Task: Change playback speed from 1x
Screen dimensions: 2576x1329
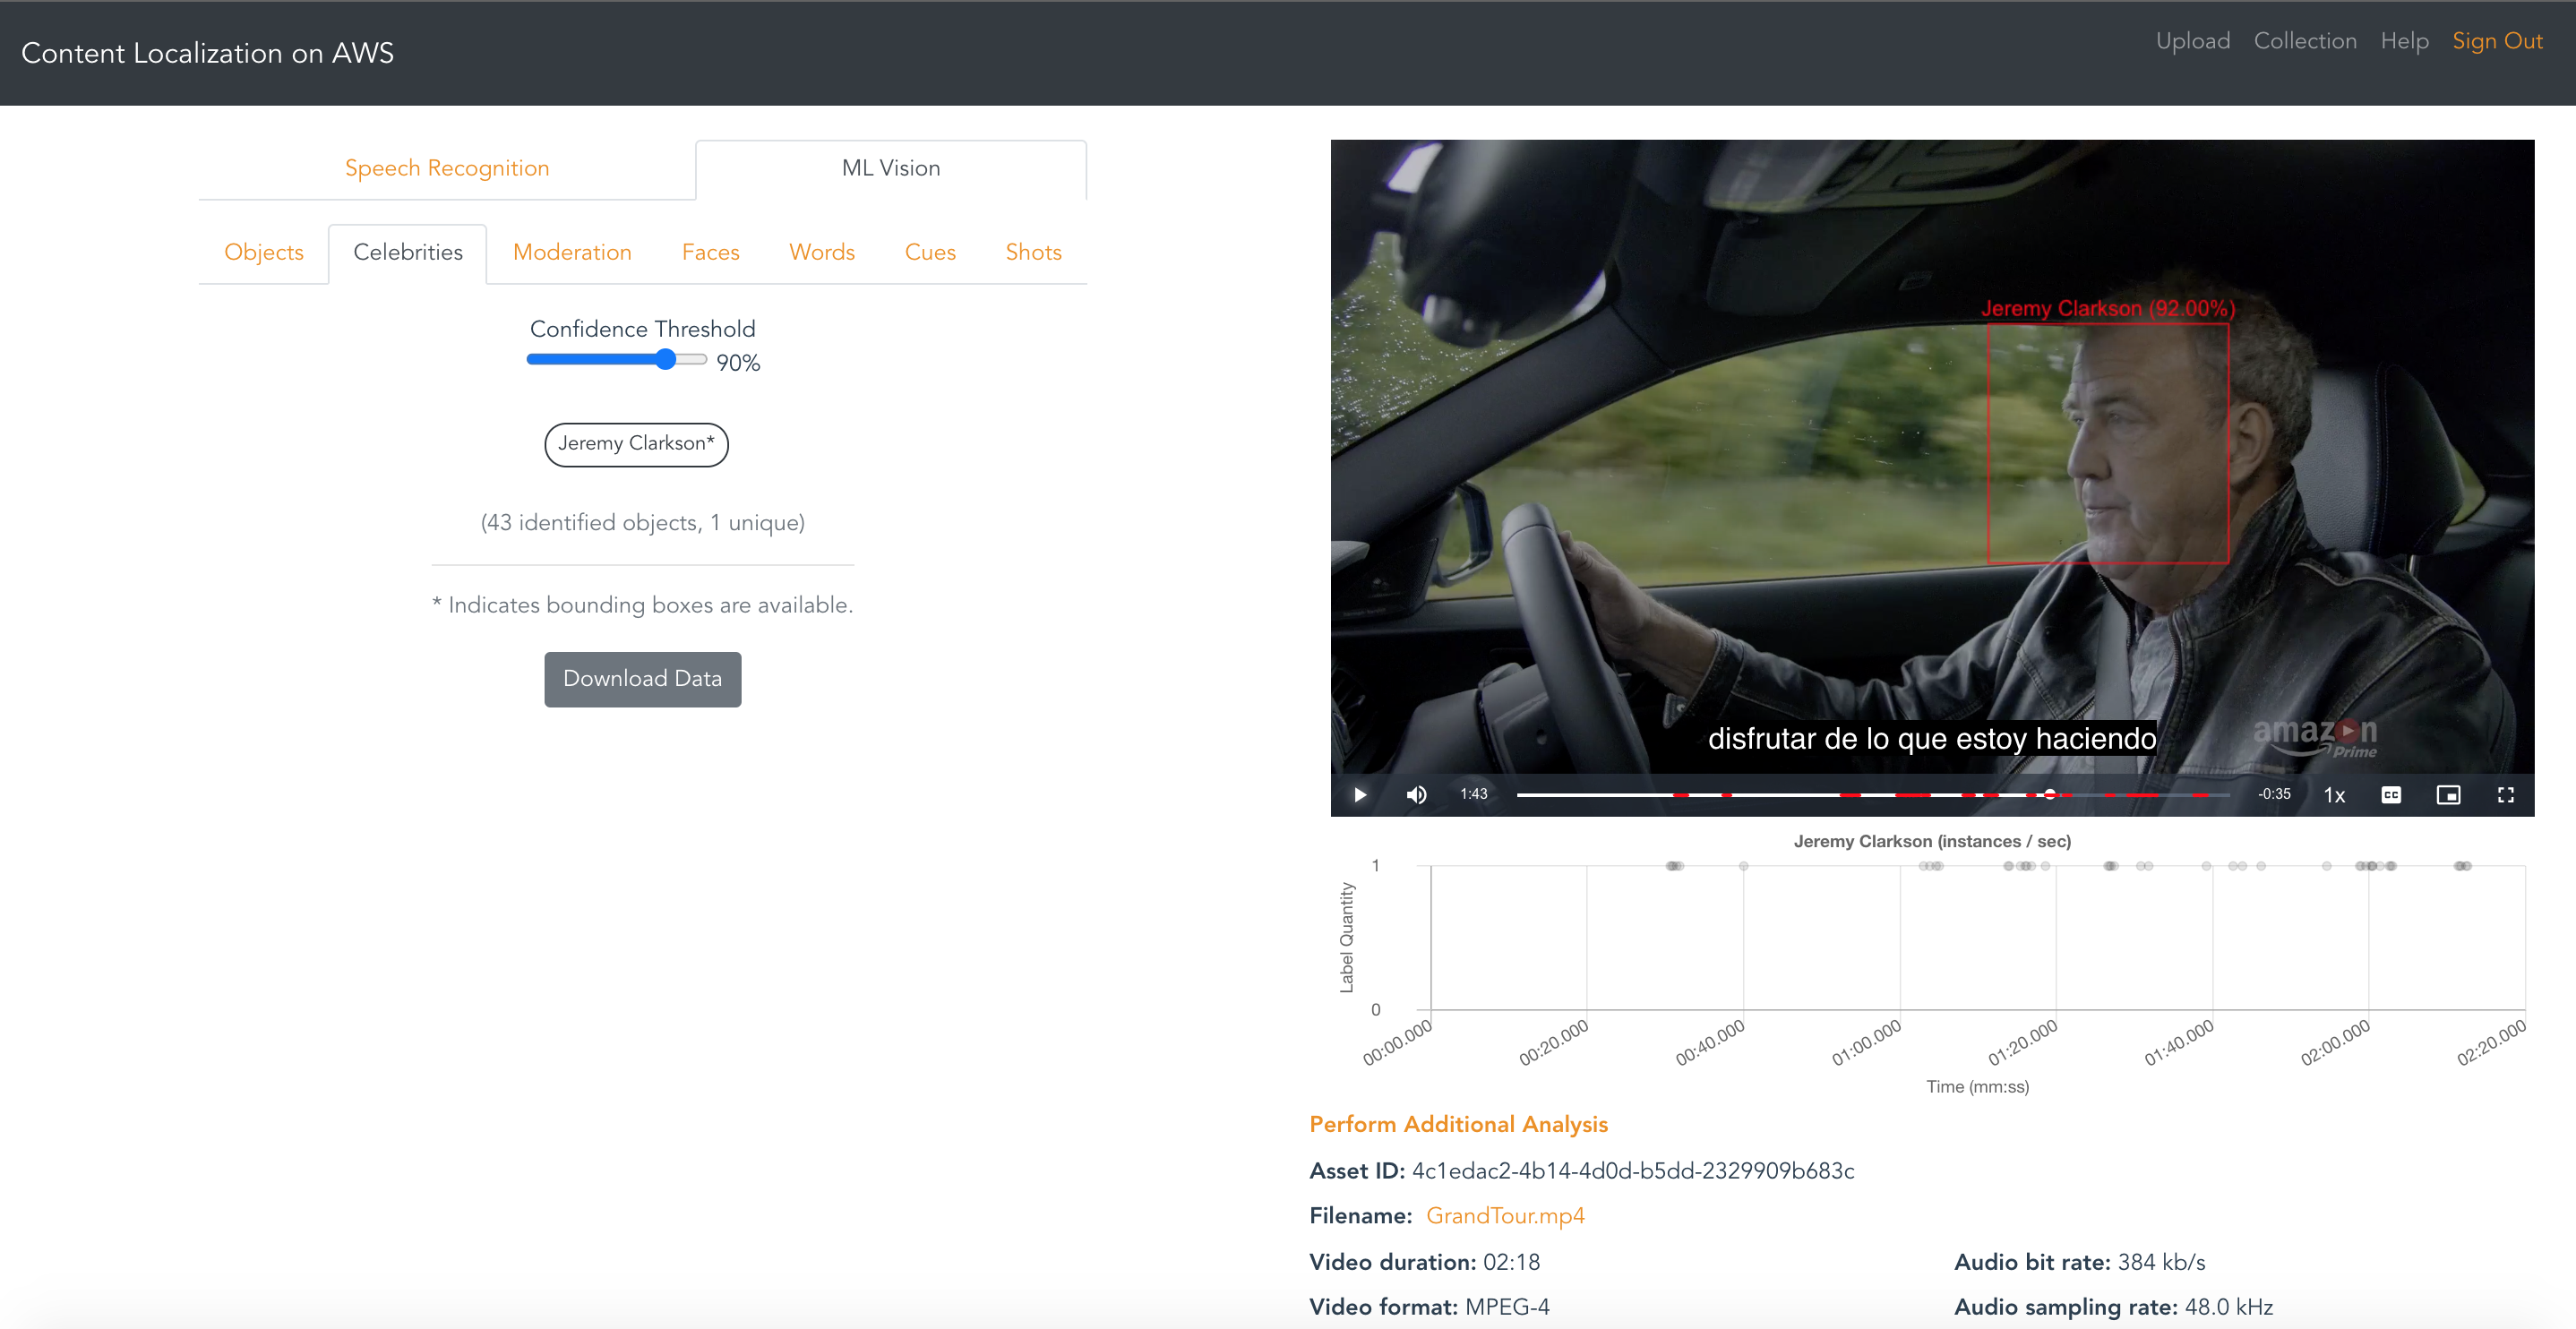Action: pos(2334,795)
